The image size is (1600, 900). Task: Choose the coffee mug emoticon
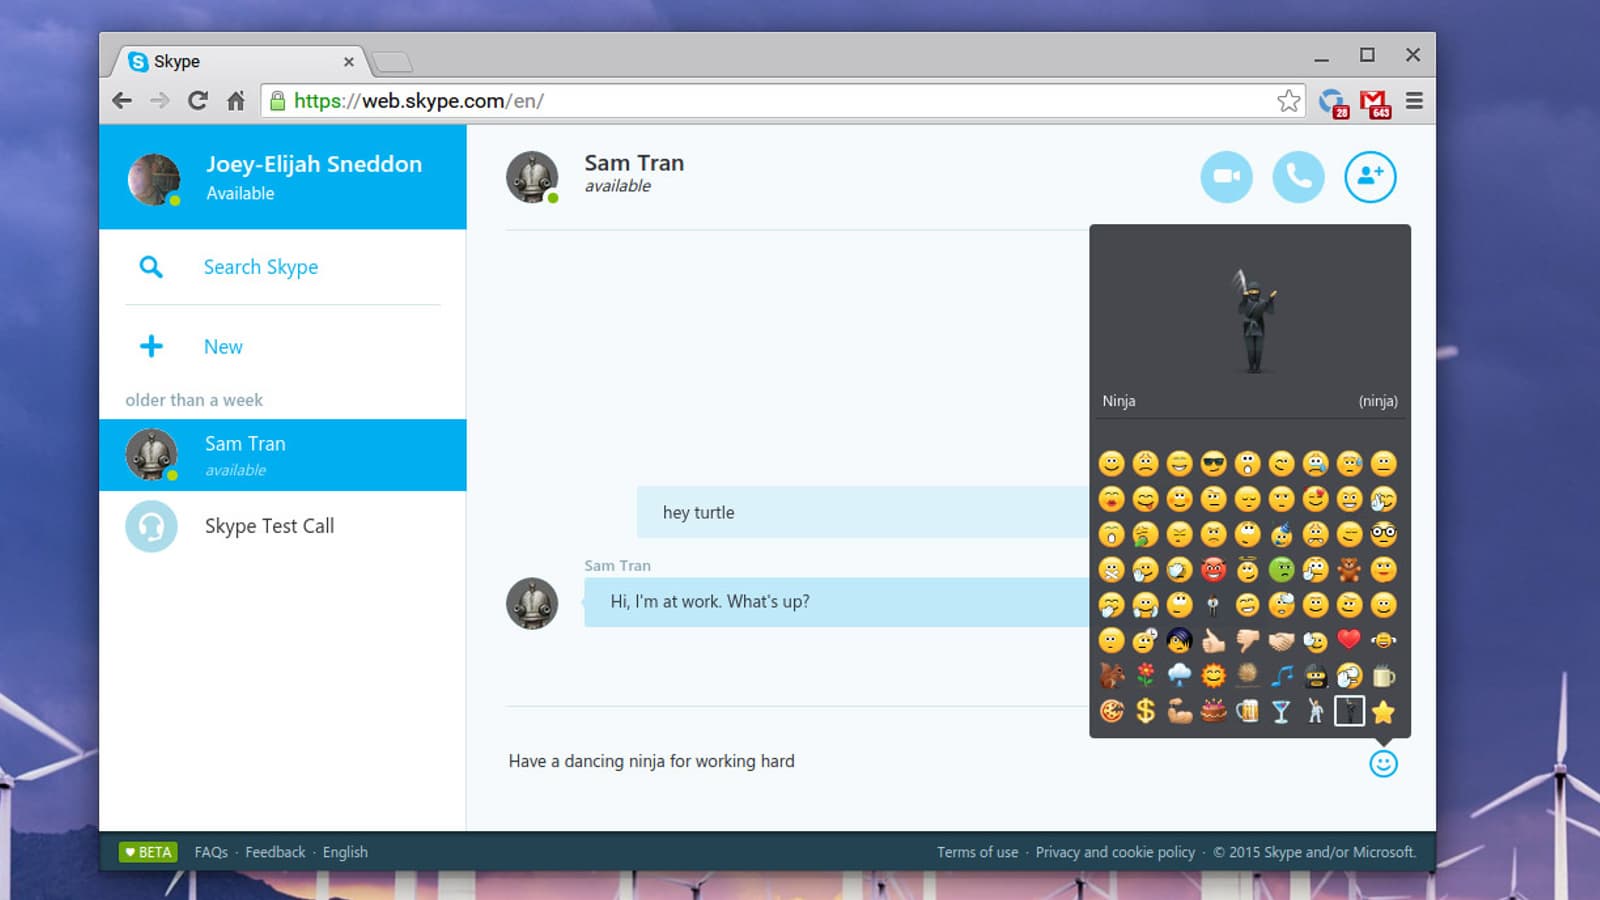click(x=1383, y=676)
